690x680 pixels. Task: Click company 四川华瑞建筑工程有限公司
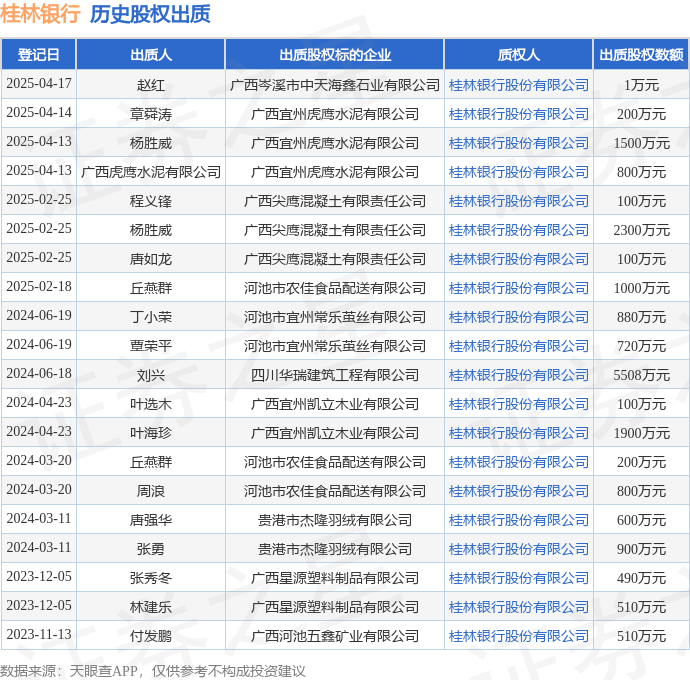pyautogui.click(x=335, y=375)
